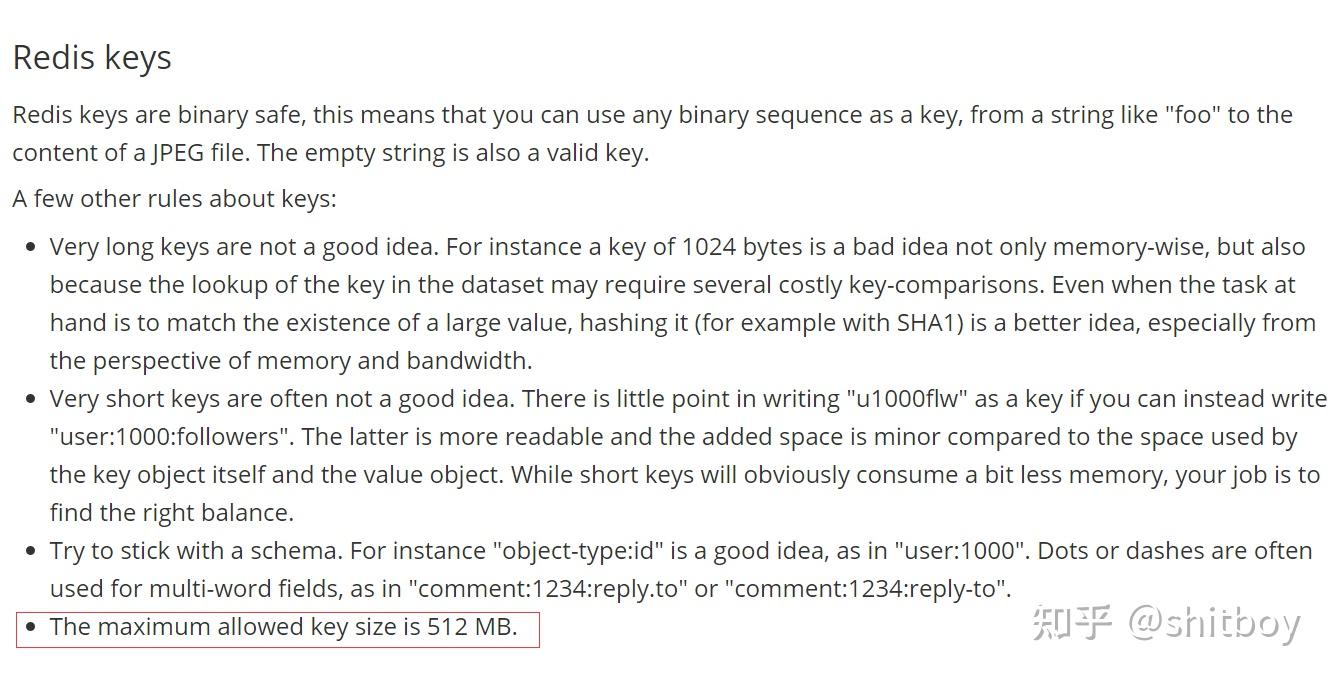Click the @shitboy watermark username
The width and height of the screenshot is (1334, 683).
pos(1214,624)
